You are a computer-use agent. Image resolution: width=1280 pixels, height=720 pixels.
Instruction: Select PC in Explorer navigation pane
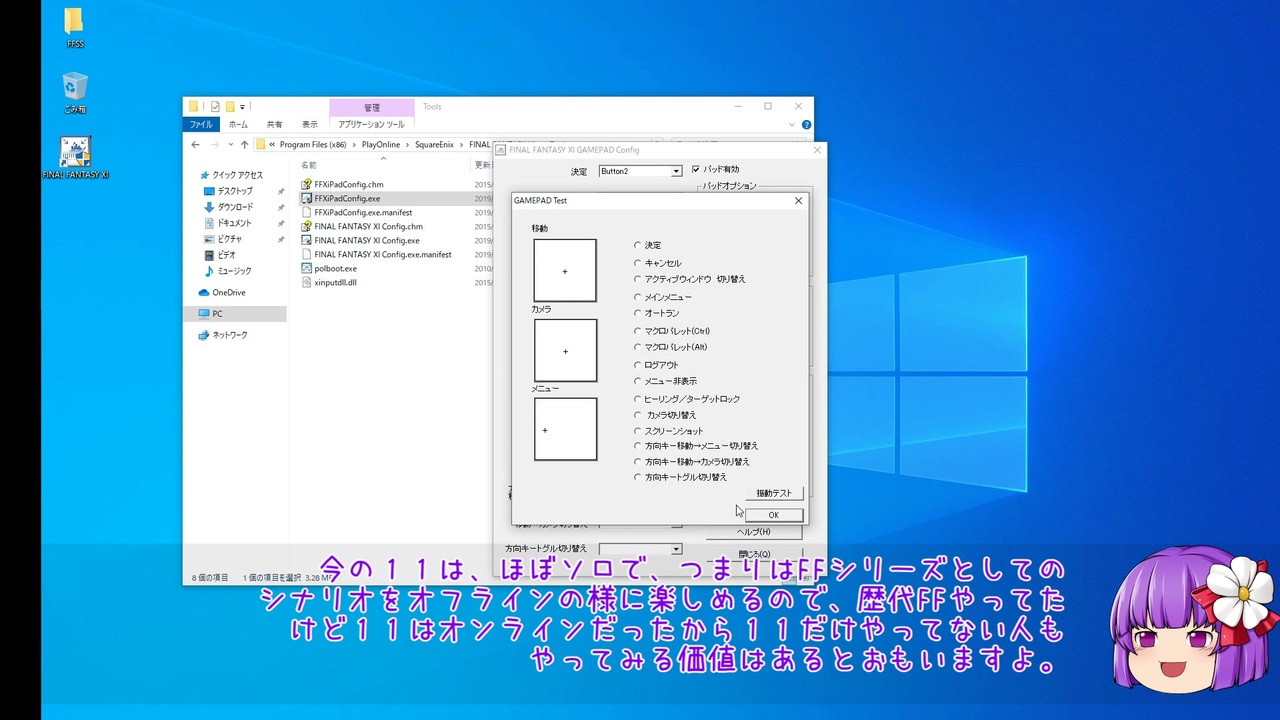pyautogui.click(x=237, y=314)
